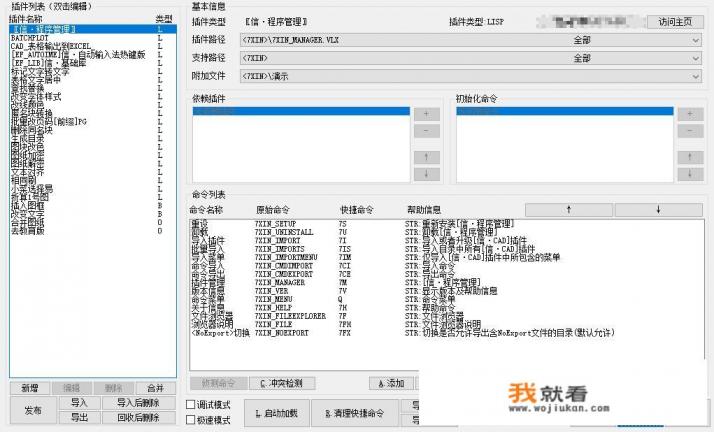Screen dimensions: 714x432
Task: Move the dependency plugin up
Action: pyautogui.click(x=426, y=157)
